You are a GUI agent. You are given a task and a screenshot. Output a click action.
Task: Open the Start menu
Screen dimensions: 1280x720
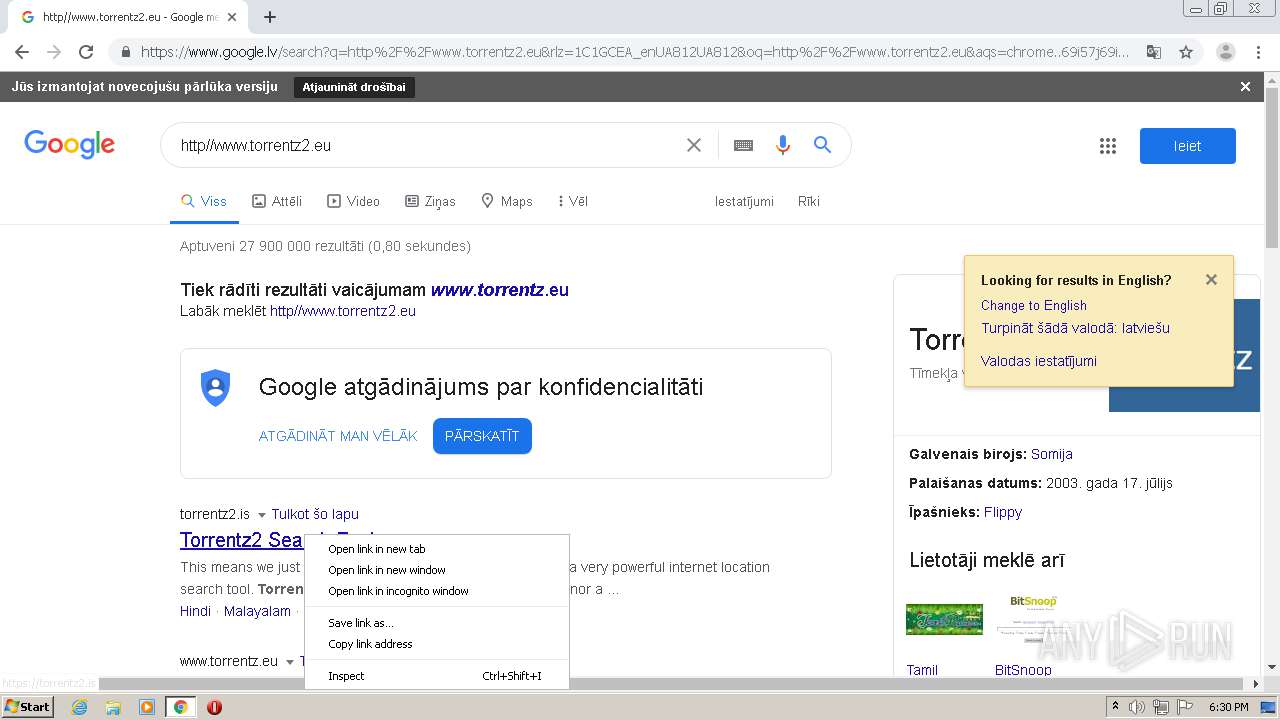(x=27, y=707)
